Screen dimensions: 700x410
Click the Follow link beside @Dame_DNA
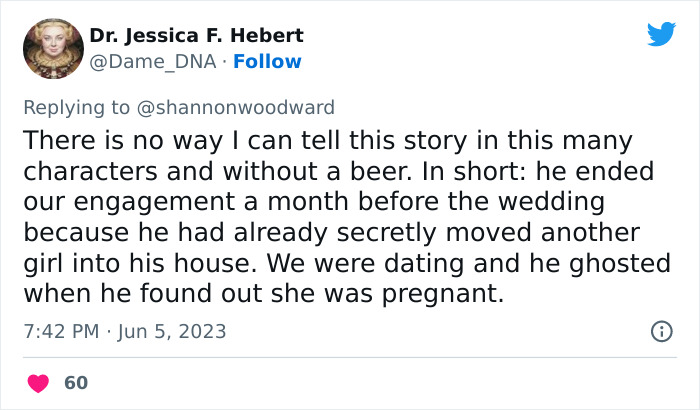click(267, 62)
